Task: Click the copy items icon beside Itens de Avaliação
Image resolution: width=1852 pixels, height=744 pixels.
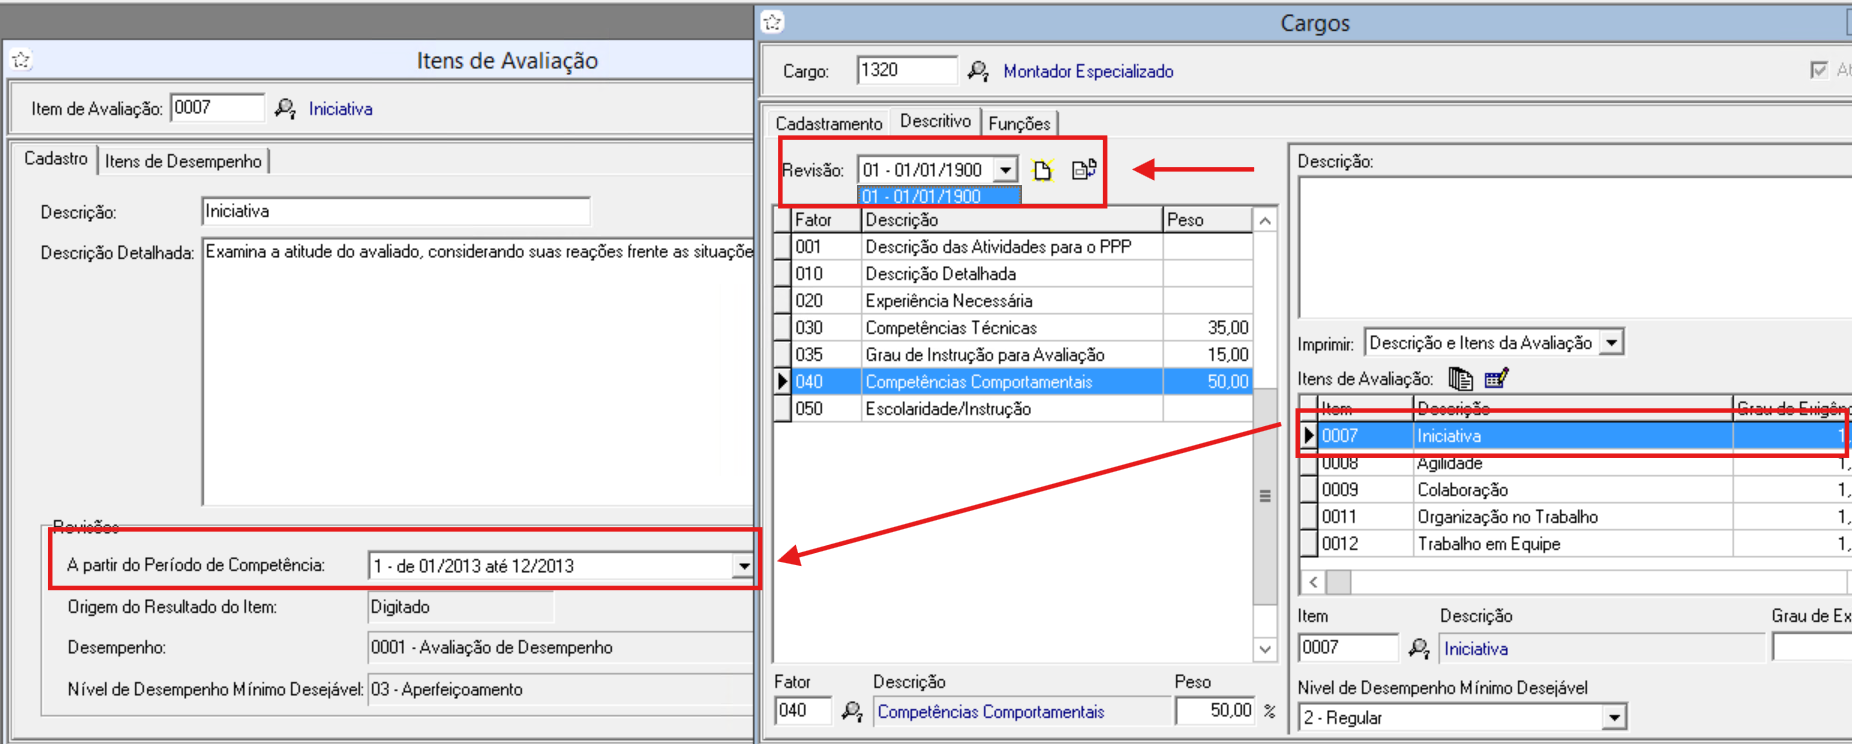Action: (1460, 379)
